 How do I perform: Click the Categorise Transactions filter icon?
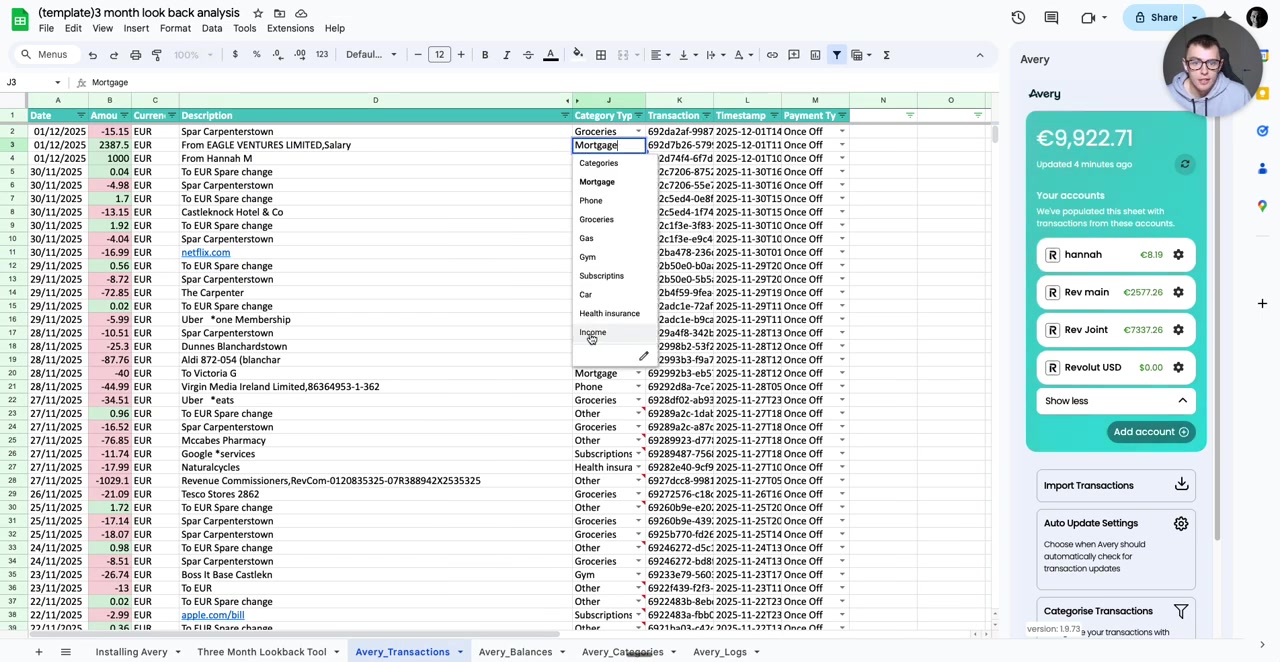click(1181, 611)
